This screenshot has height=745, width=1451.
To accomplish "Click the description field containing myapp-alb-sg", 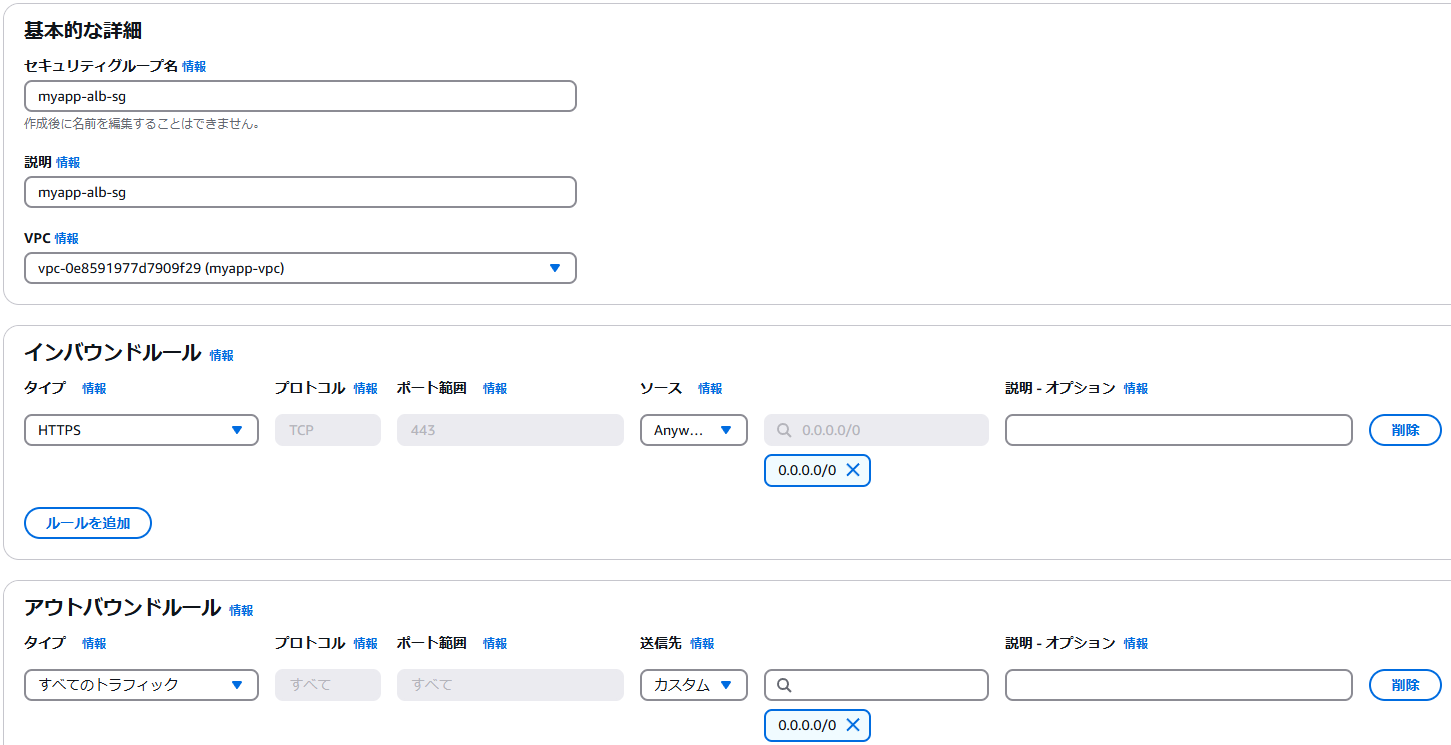I will coord(300,192).
